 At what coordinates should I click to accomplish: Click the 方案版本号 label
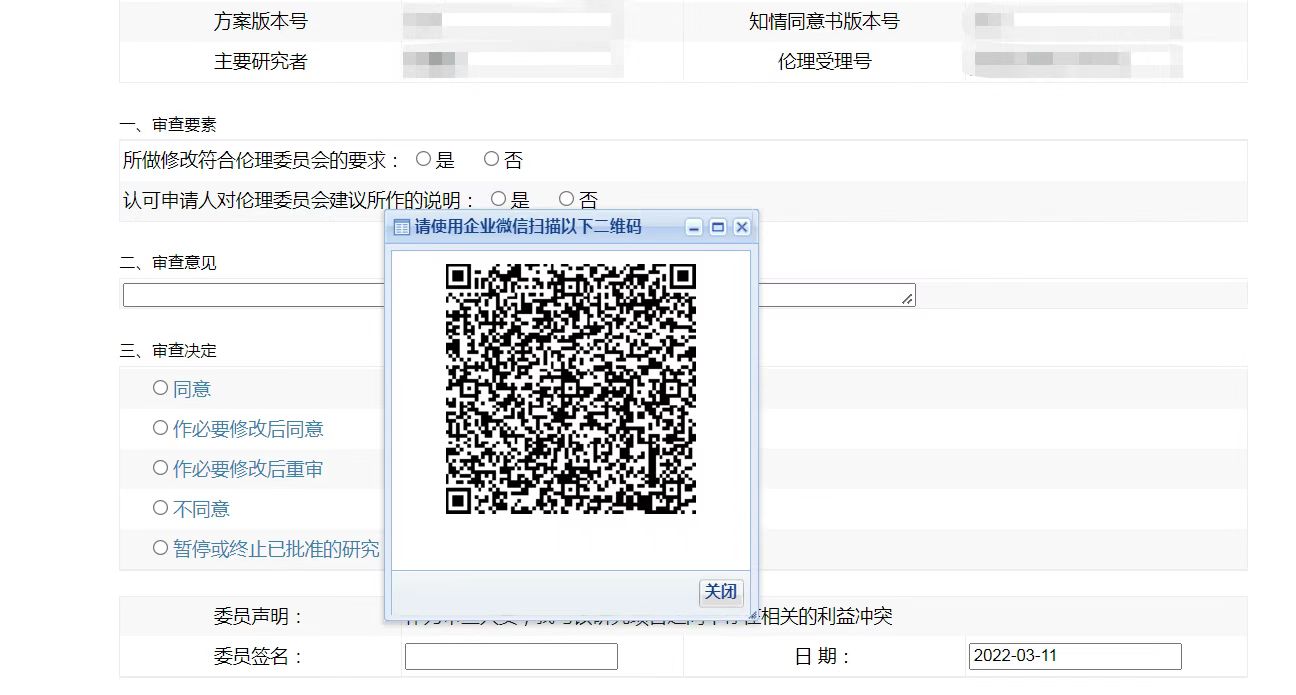click(x=260, y=21)
